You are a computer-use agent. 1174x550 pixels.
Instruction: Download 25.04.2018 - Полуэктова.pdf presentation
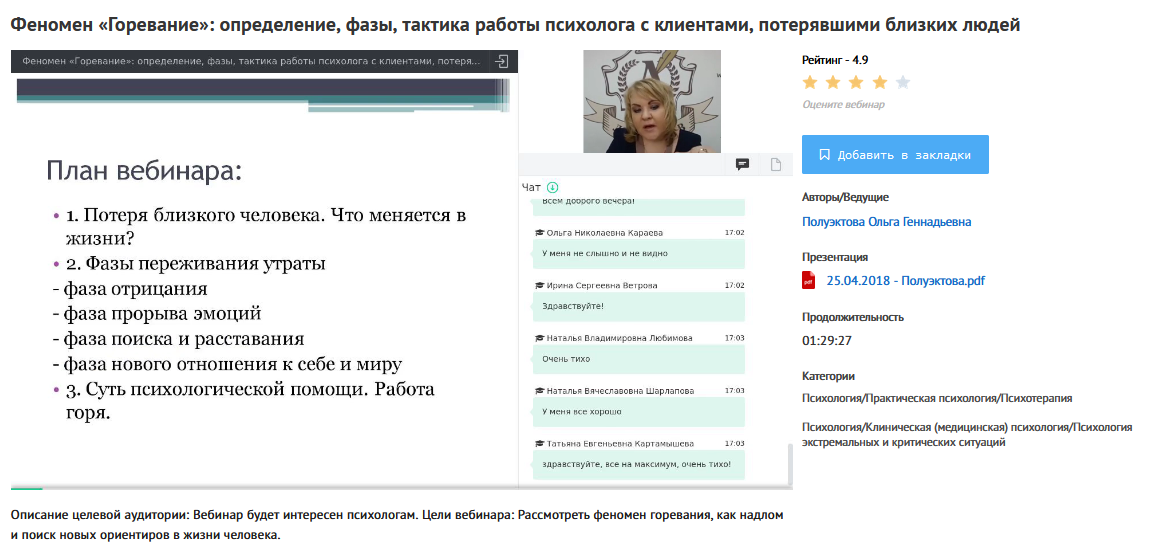(905, 281)
